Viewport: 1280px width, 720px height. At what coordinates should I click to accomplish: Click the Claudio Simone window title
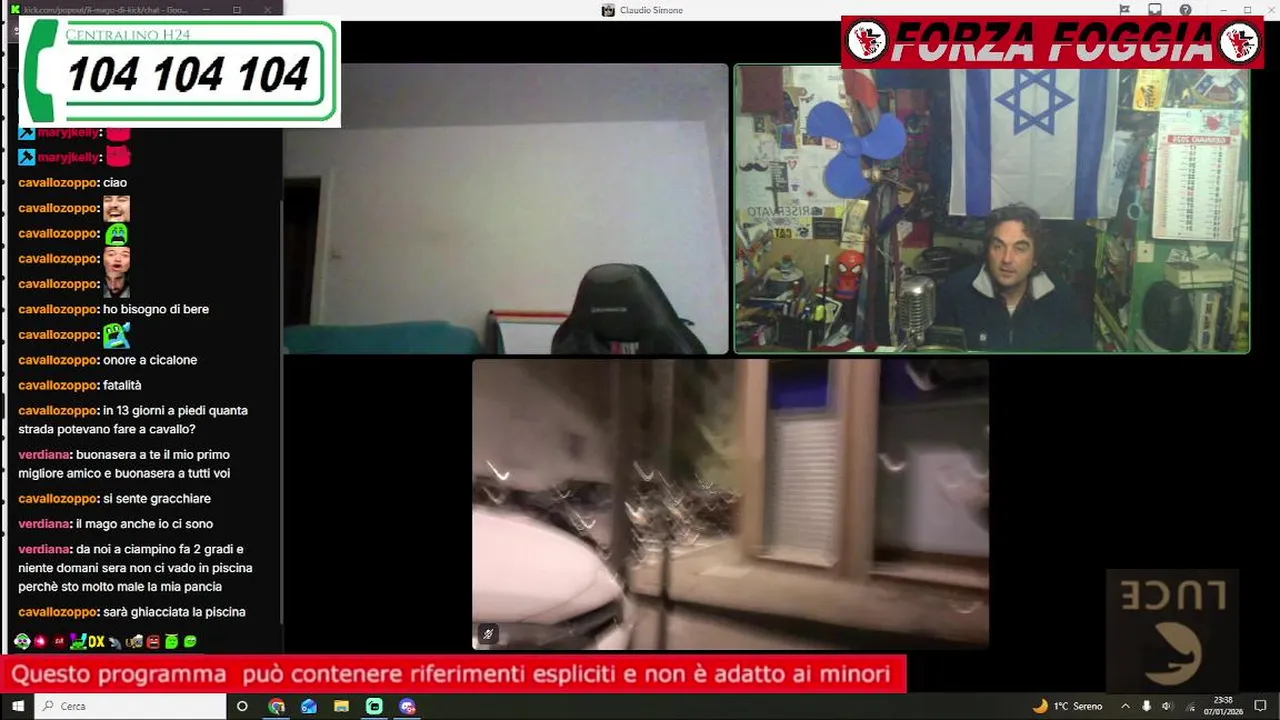point(649,10)
